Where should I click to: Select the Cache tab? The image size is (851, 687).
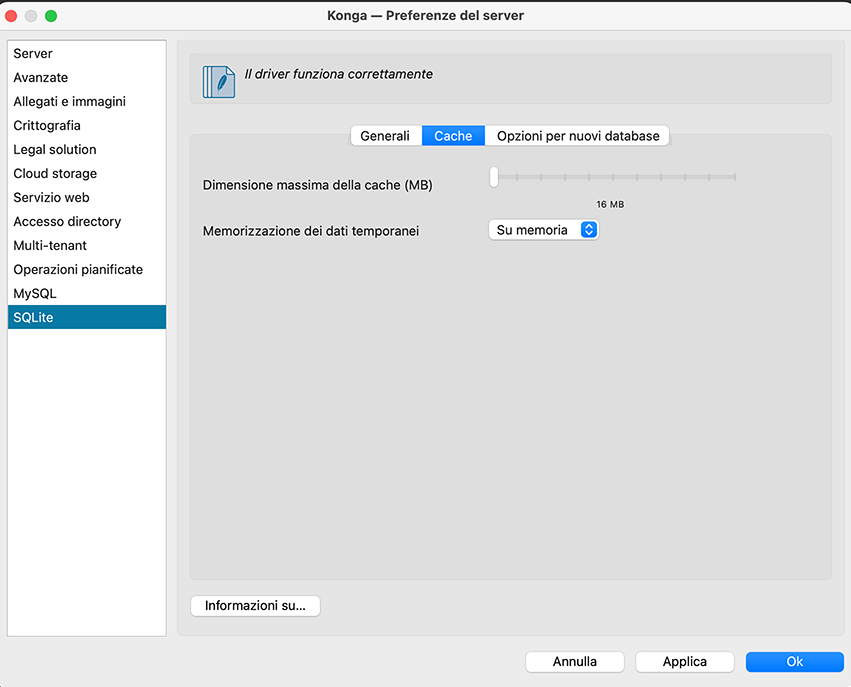[453, 136]
